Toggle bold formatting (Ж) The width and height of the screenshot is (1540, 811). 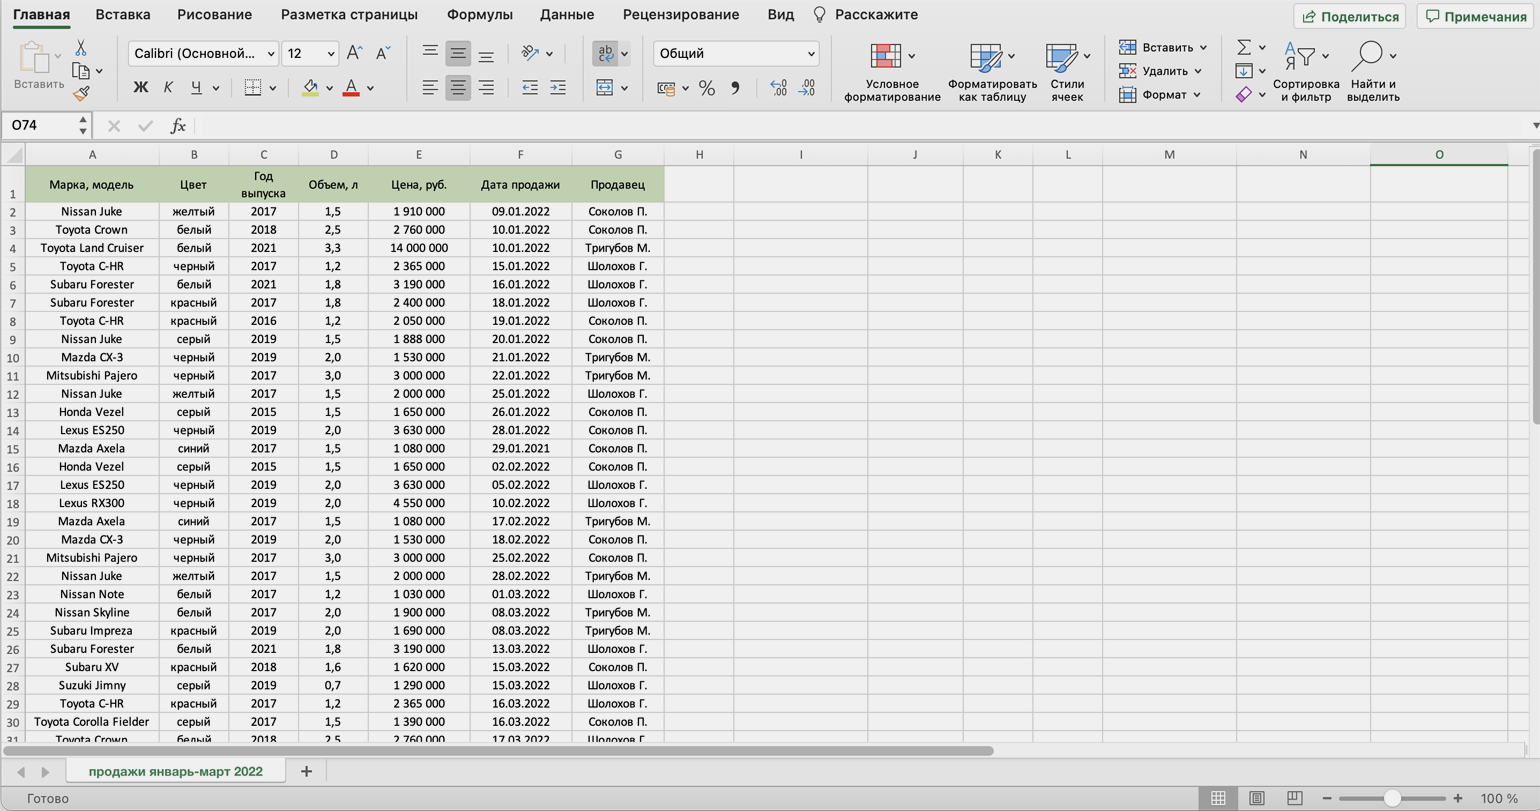(x=141, y=88)
